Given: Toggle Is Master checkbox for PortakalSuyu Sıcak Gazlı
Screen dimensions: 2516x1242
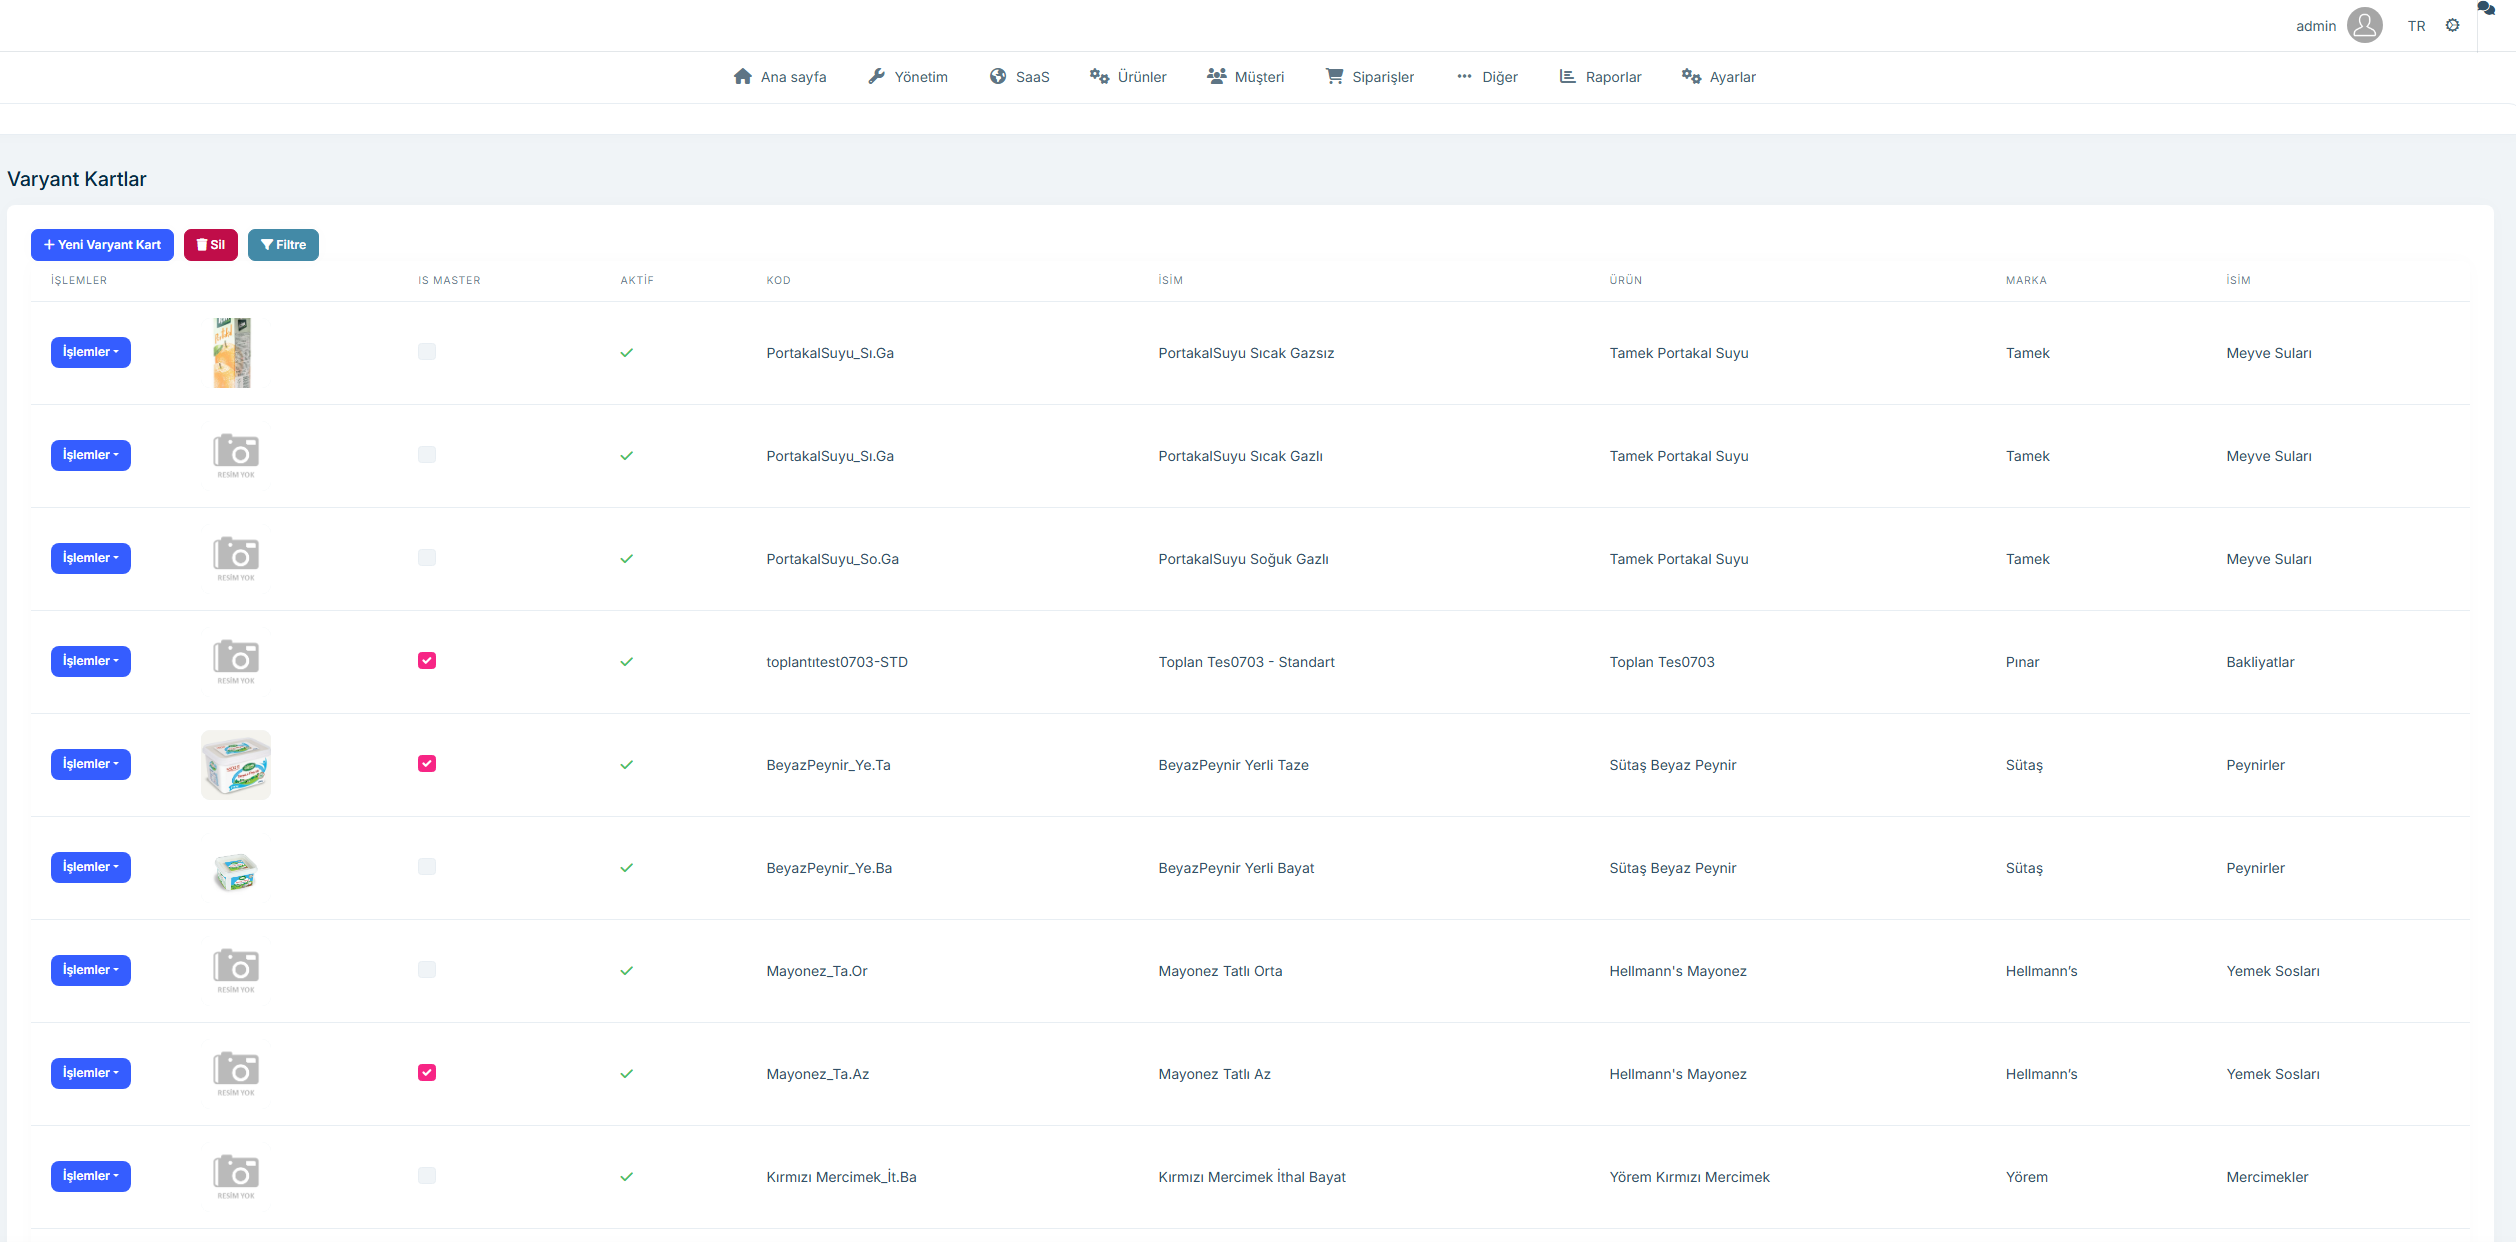Looking at the screenshot, I should [x=427, y=455].
